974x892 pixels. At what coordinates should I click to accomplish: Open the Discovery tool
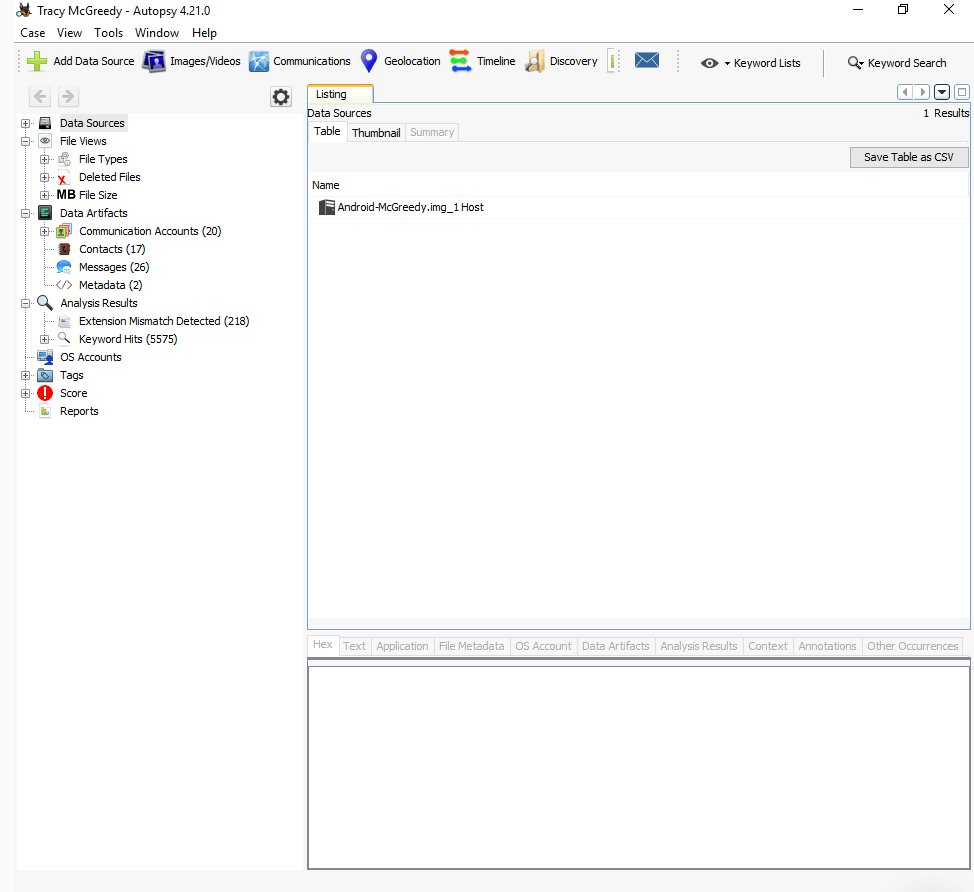click(x=561, y=61)
